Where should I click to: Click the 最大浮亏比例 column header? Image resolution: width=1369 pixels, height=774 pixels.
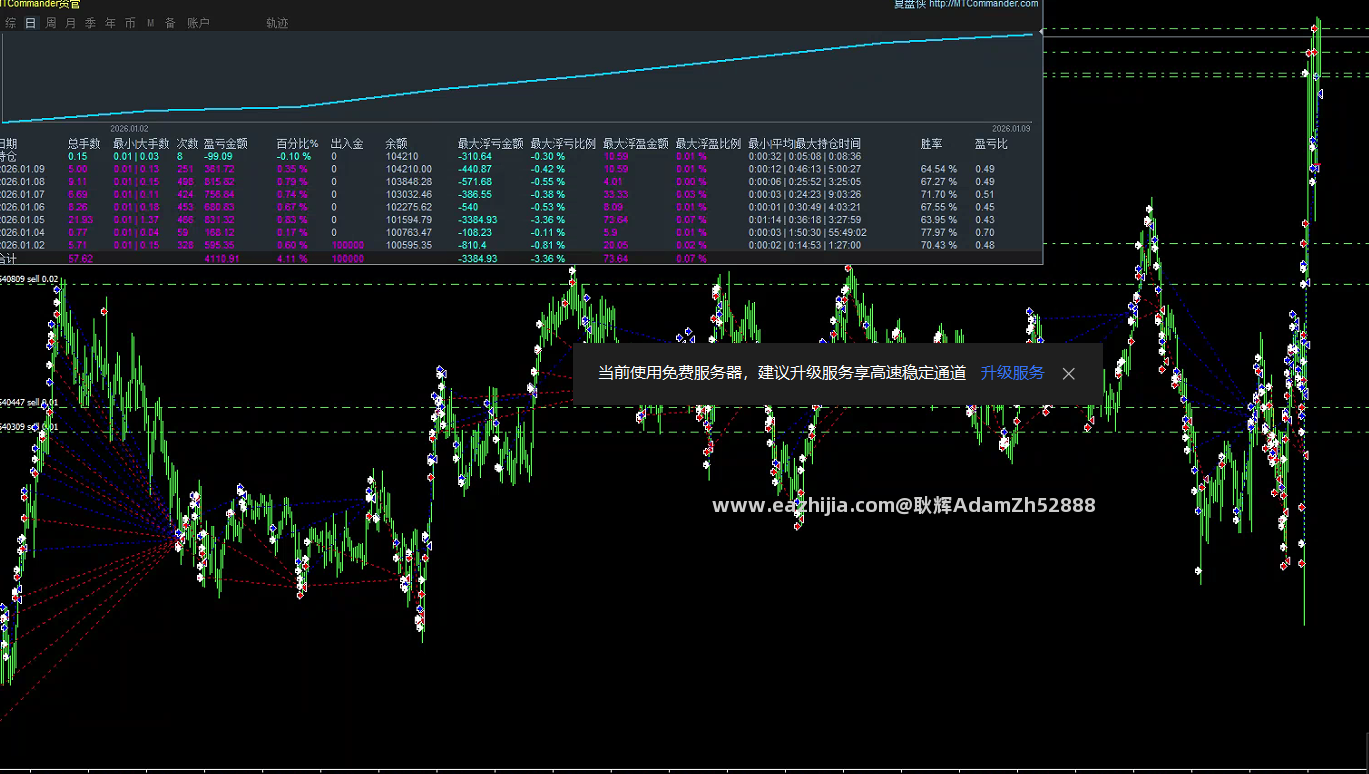point(563,144)
